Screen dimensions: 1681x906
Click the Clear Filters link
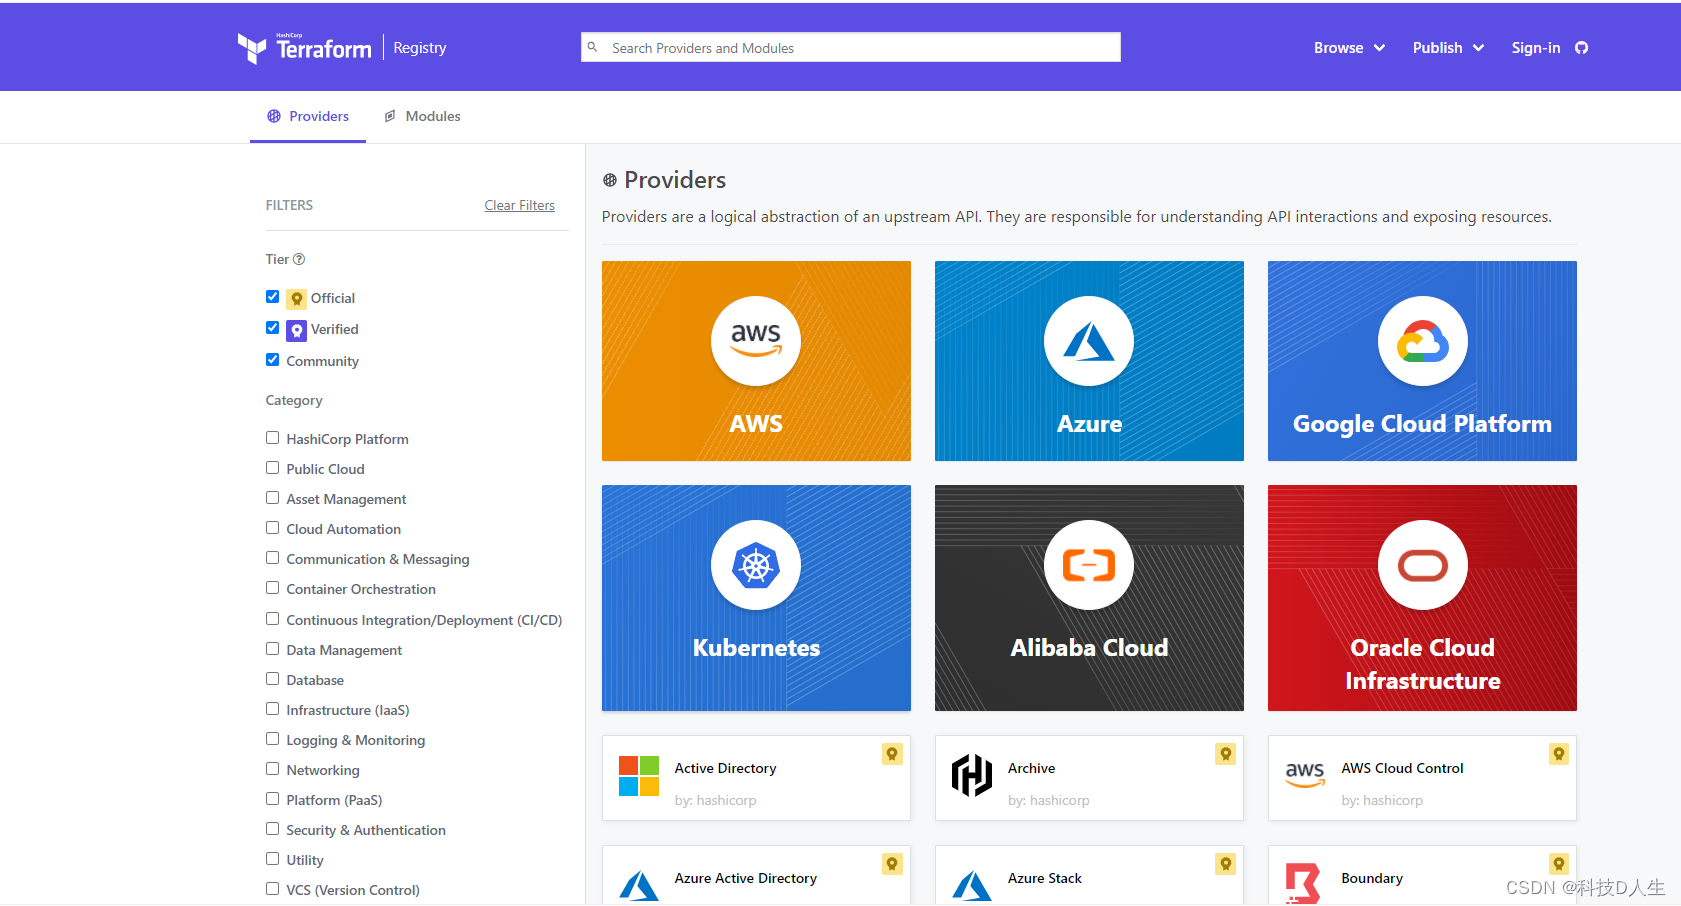[519, 205]
